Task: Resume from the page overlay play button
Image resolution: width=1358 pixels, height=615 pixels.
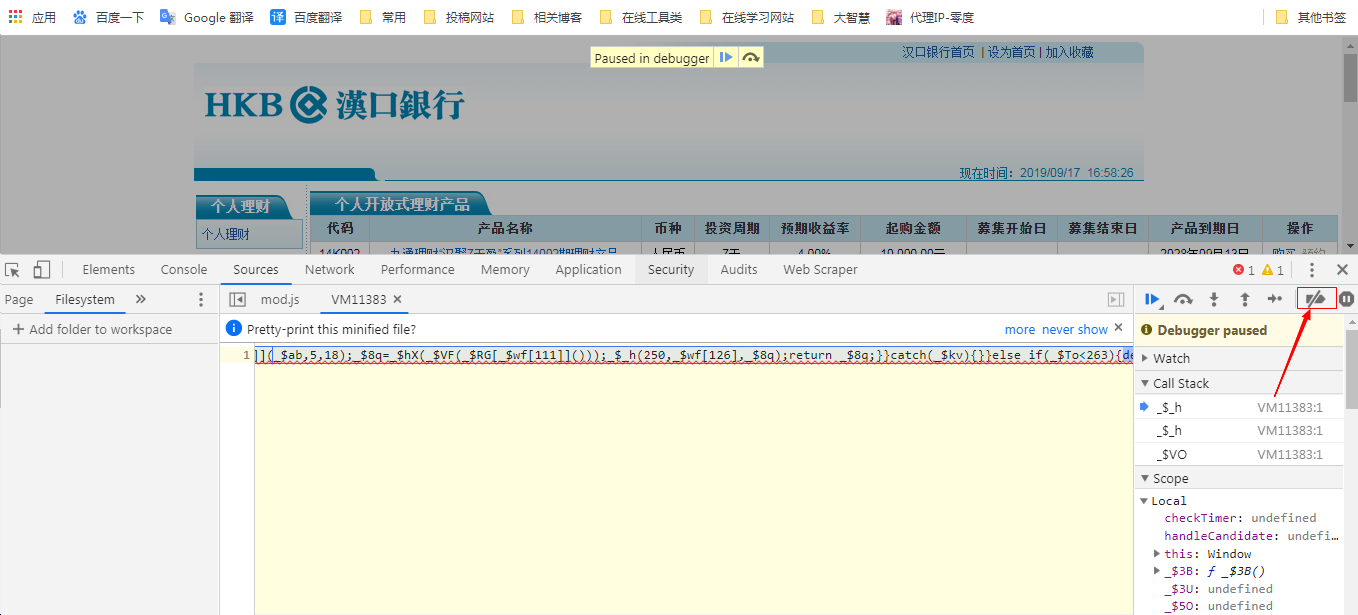Action: [726, 58]
